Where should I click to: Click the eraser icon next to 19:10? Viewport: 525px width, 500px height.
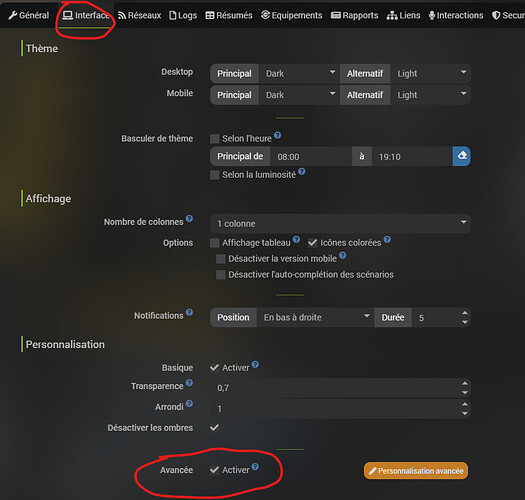[x=462, y=156]
